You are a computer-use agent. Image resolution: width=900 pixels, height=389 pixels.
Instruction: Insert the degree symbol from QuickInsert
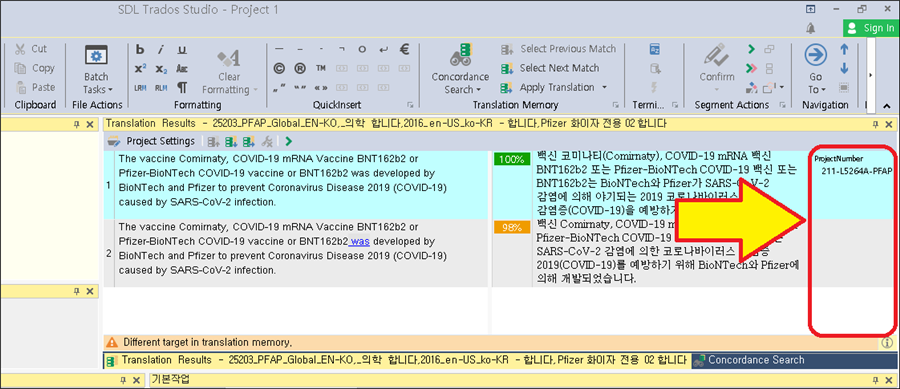[362, 49]
